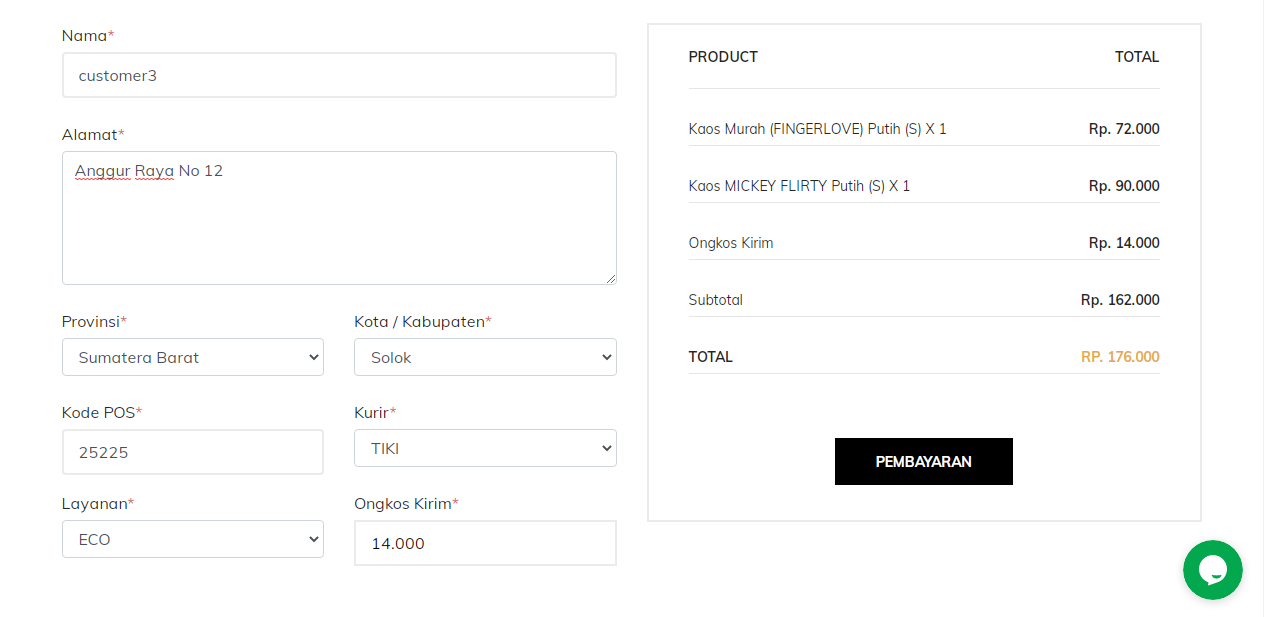The image size is (1264, 617).
Task: Open the Layanan dropdown showing ECO
Action: [193, 539]
